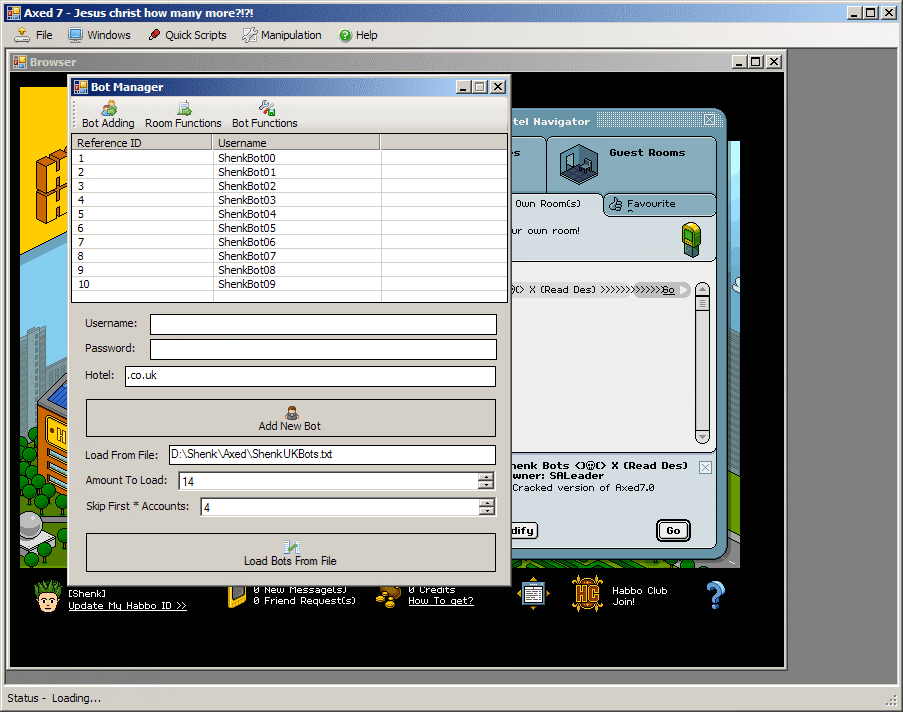The height and width of the screenshot is (712, 903).
Task: Select the ShenkBot05 row
Action: tap(290, 228)
